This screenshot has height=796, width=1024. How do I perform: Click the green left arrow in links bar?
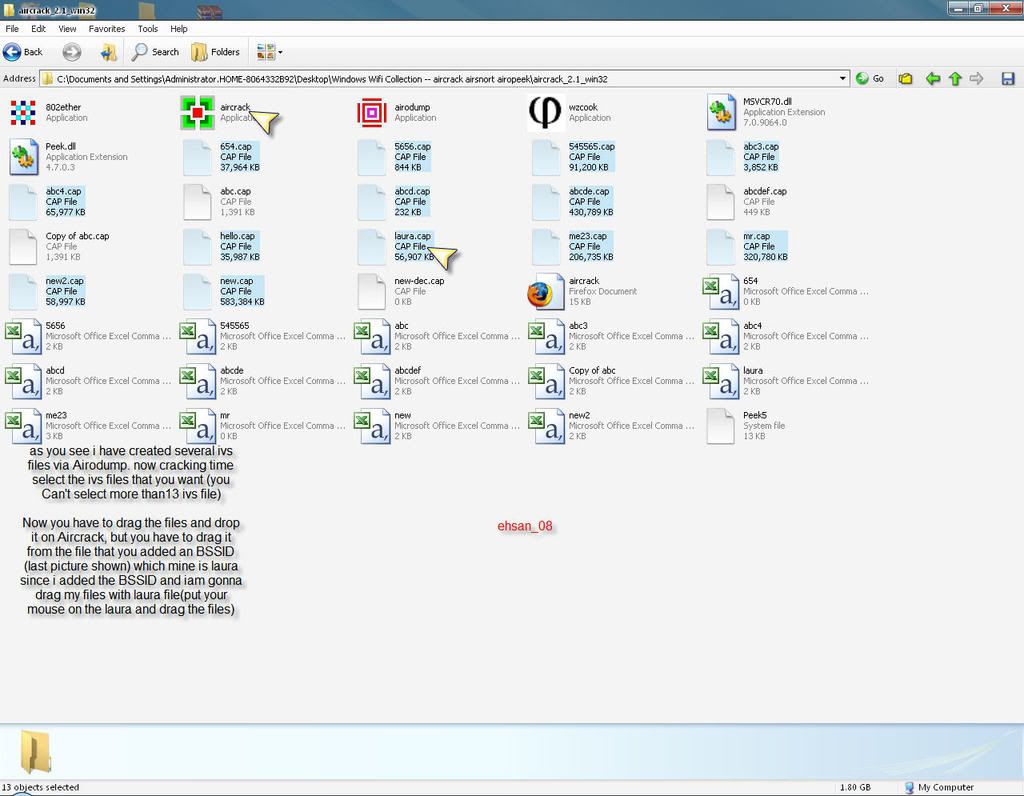[933, 79]
